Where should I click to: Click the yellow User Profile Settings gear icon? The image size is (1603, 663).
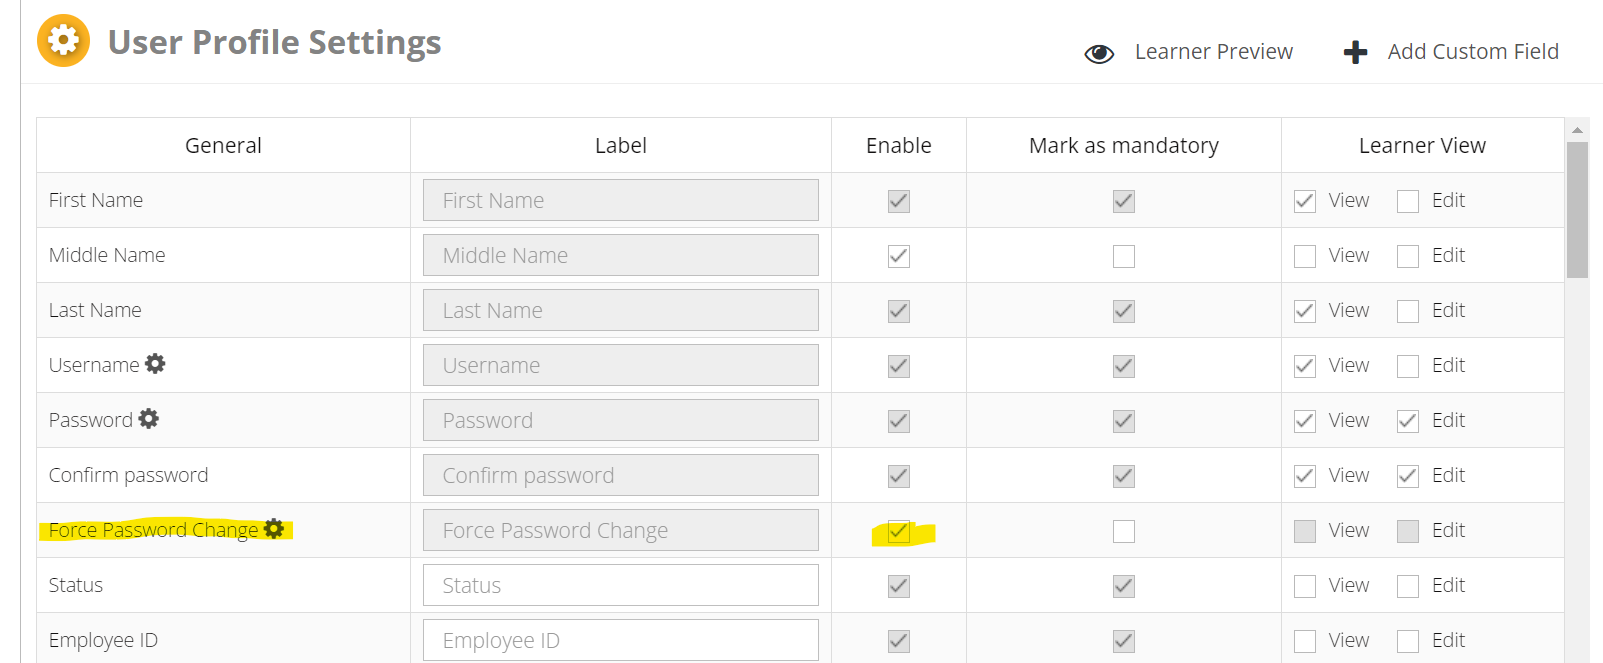click(62, 41)
